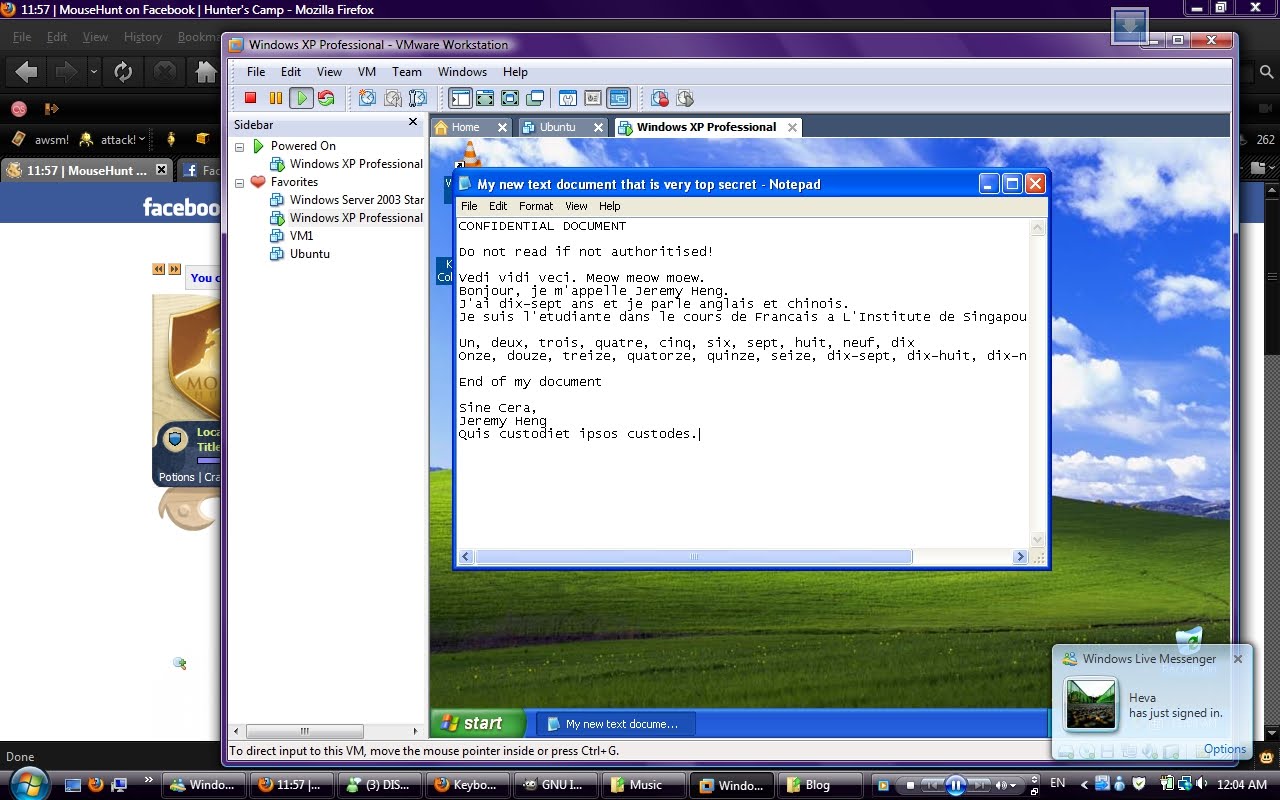This screenshot has width=1280, height=800.
Task: Select Windows XP Professional under Powered On
Action: point(356,164)
